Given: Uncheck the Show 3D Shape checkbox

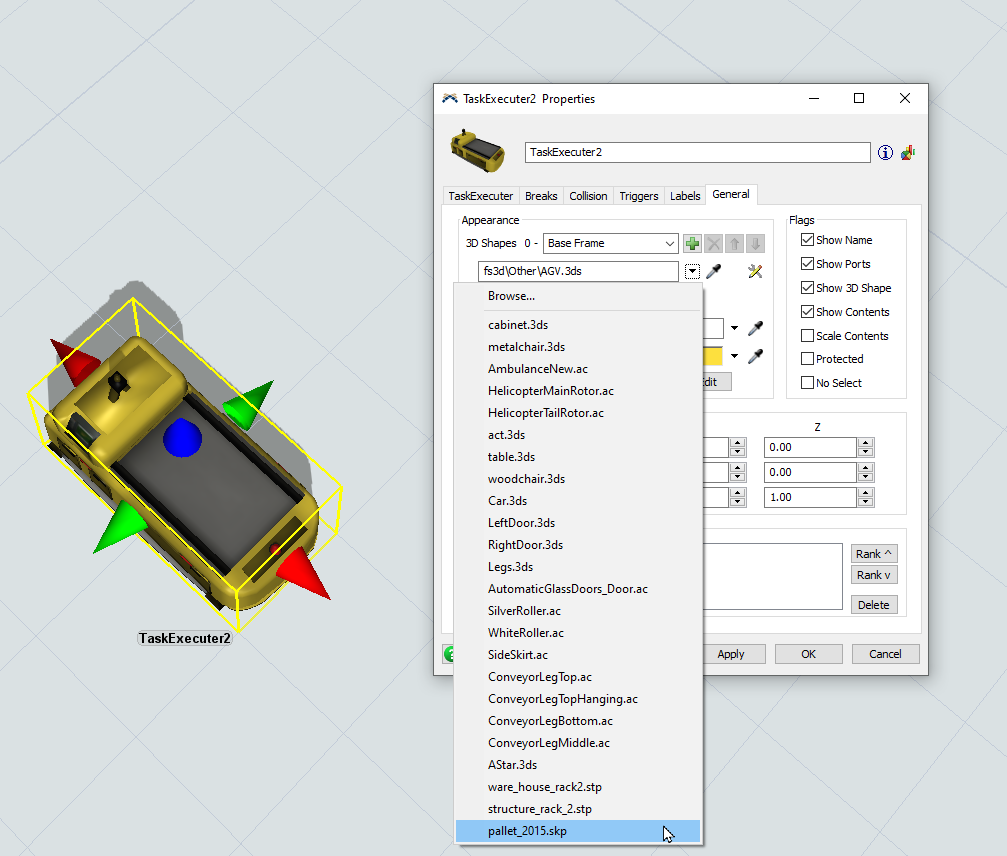Looking at the screenshot, I should [807, 288].
